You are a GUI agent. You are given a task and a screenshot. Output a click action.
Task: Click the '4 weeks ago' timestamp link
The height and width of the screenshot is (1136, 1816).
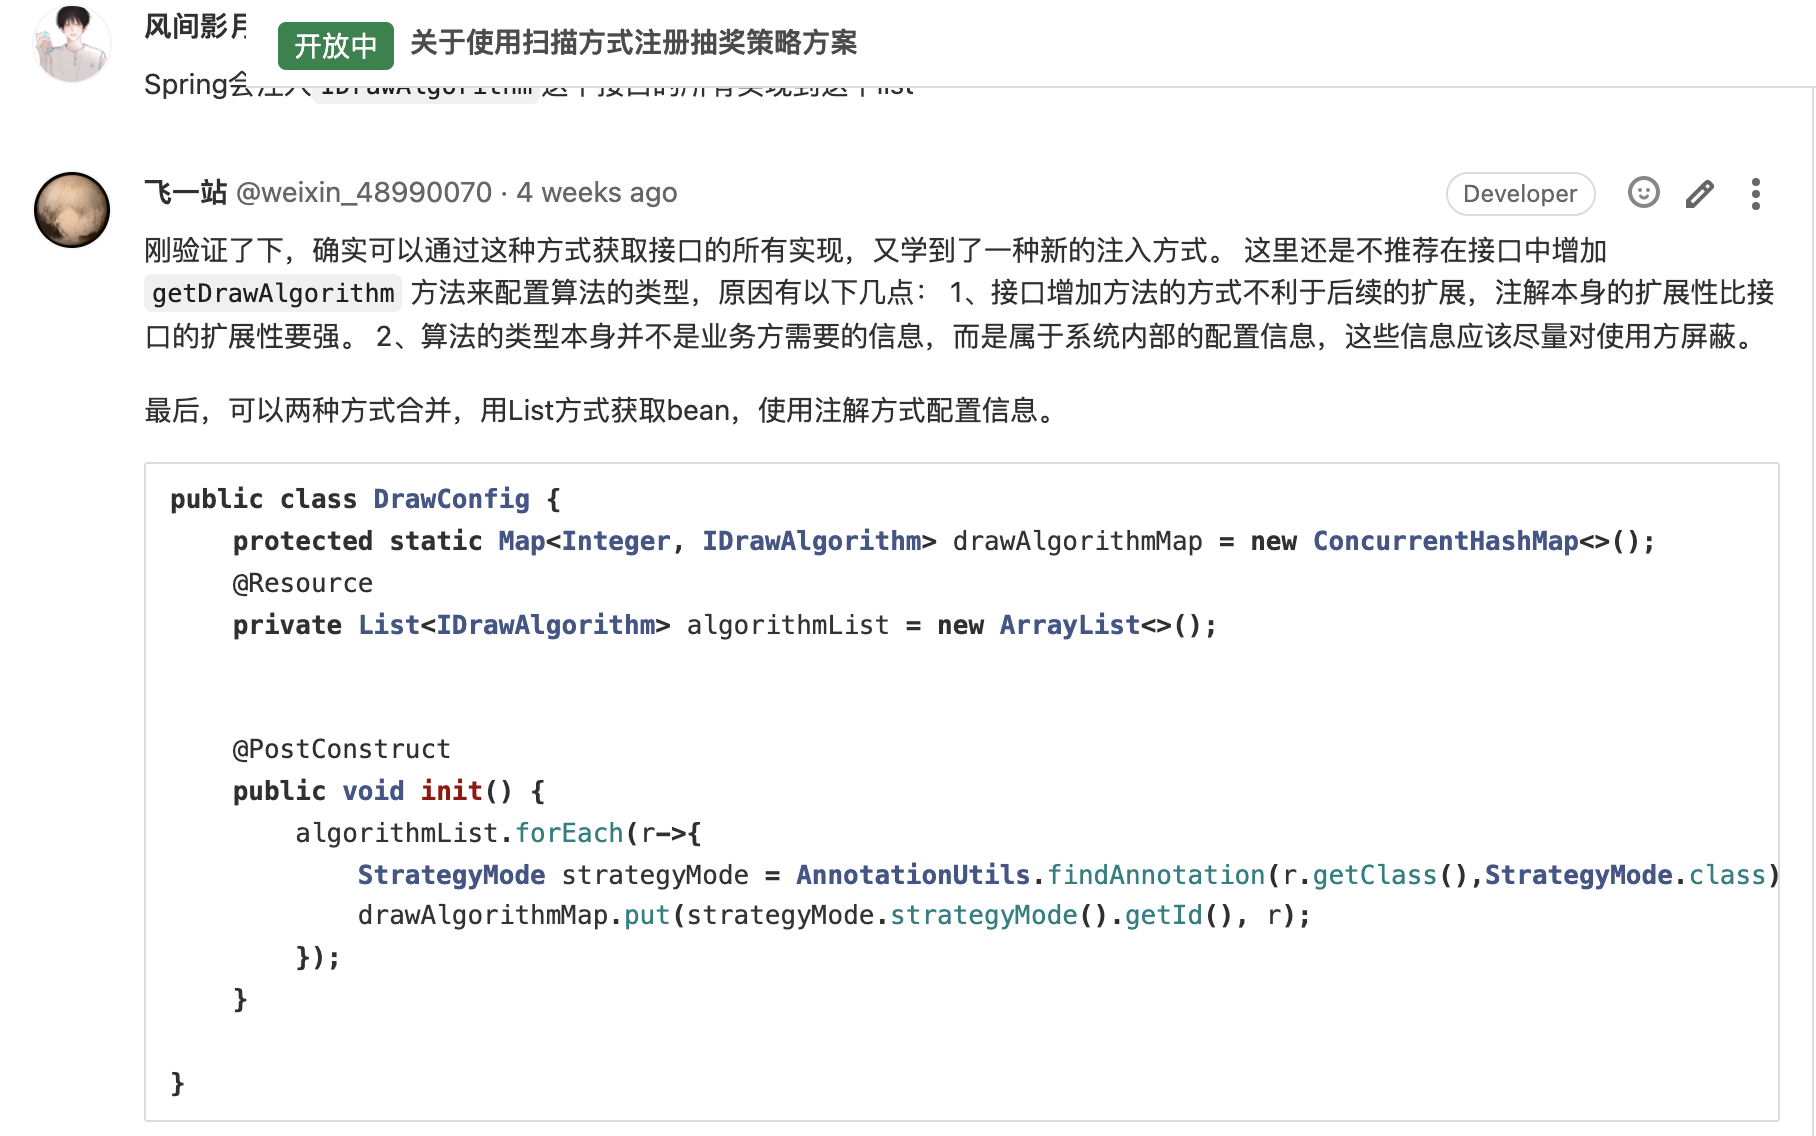pyautogui.click(x=597, y=192)
